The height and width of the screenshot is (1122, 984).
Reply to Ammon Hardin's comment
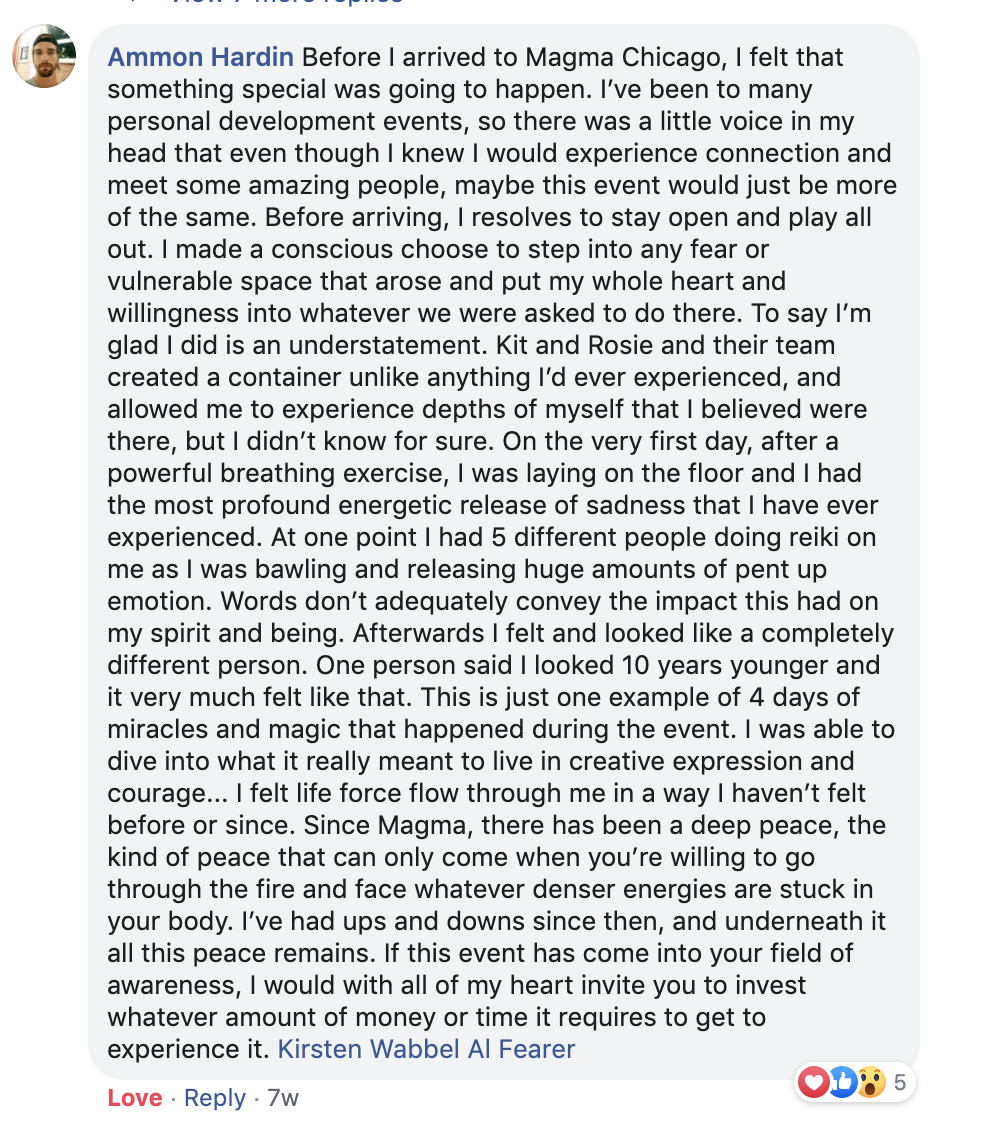pos(214,1098)
